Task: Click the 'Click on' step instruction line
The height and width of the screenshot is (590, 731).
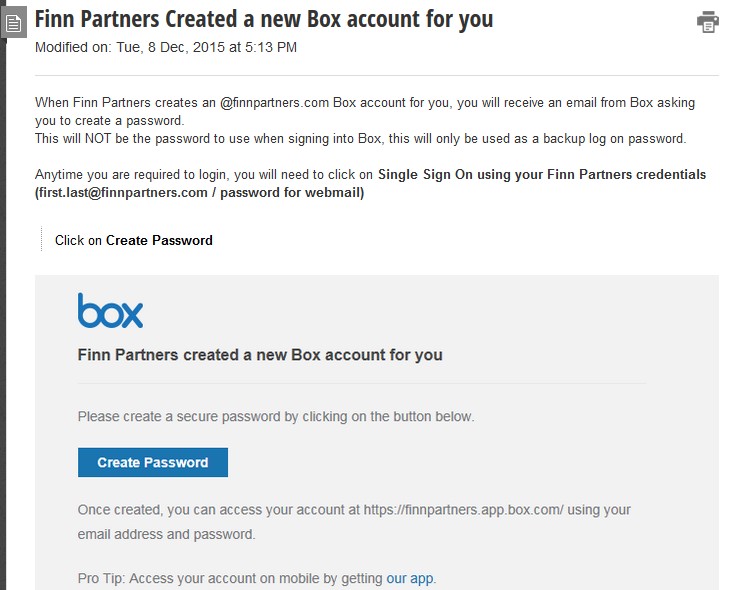Action: [x=134, y=240]
